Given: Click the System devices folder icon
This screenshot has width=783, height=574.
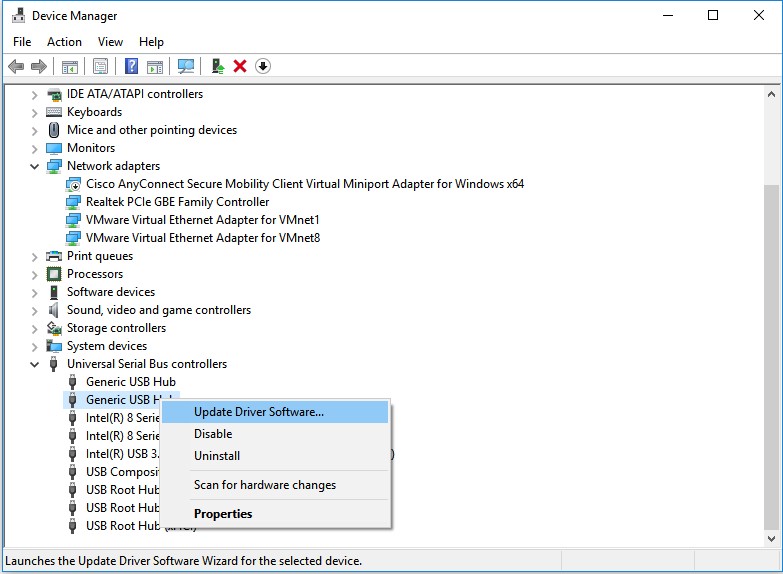Looking at the screenshot, I should 54,346.
